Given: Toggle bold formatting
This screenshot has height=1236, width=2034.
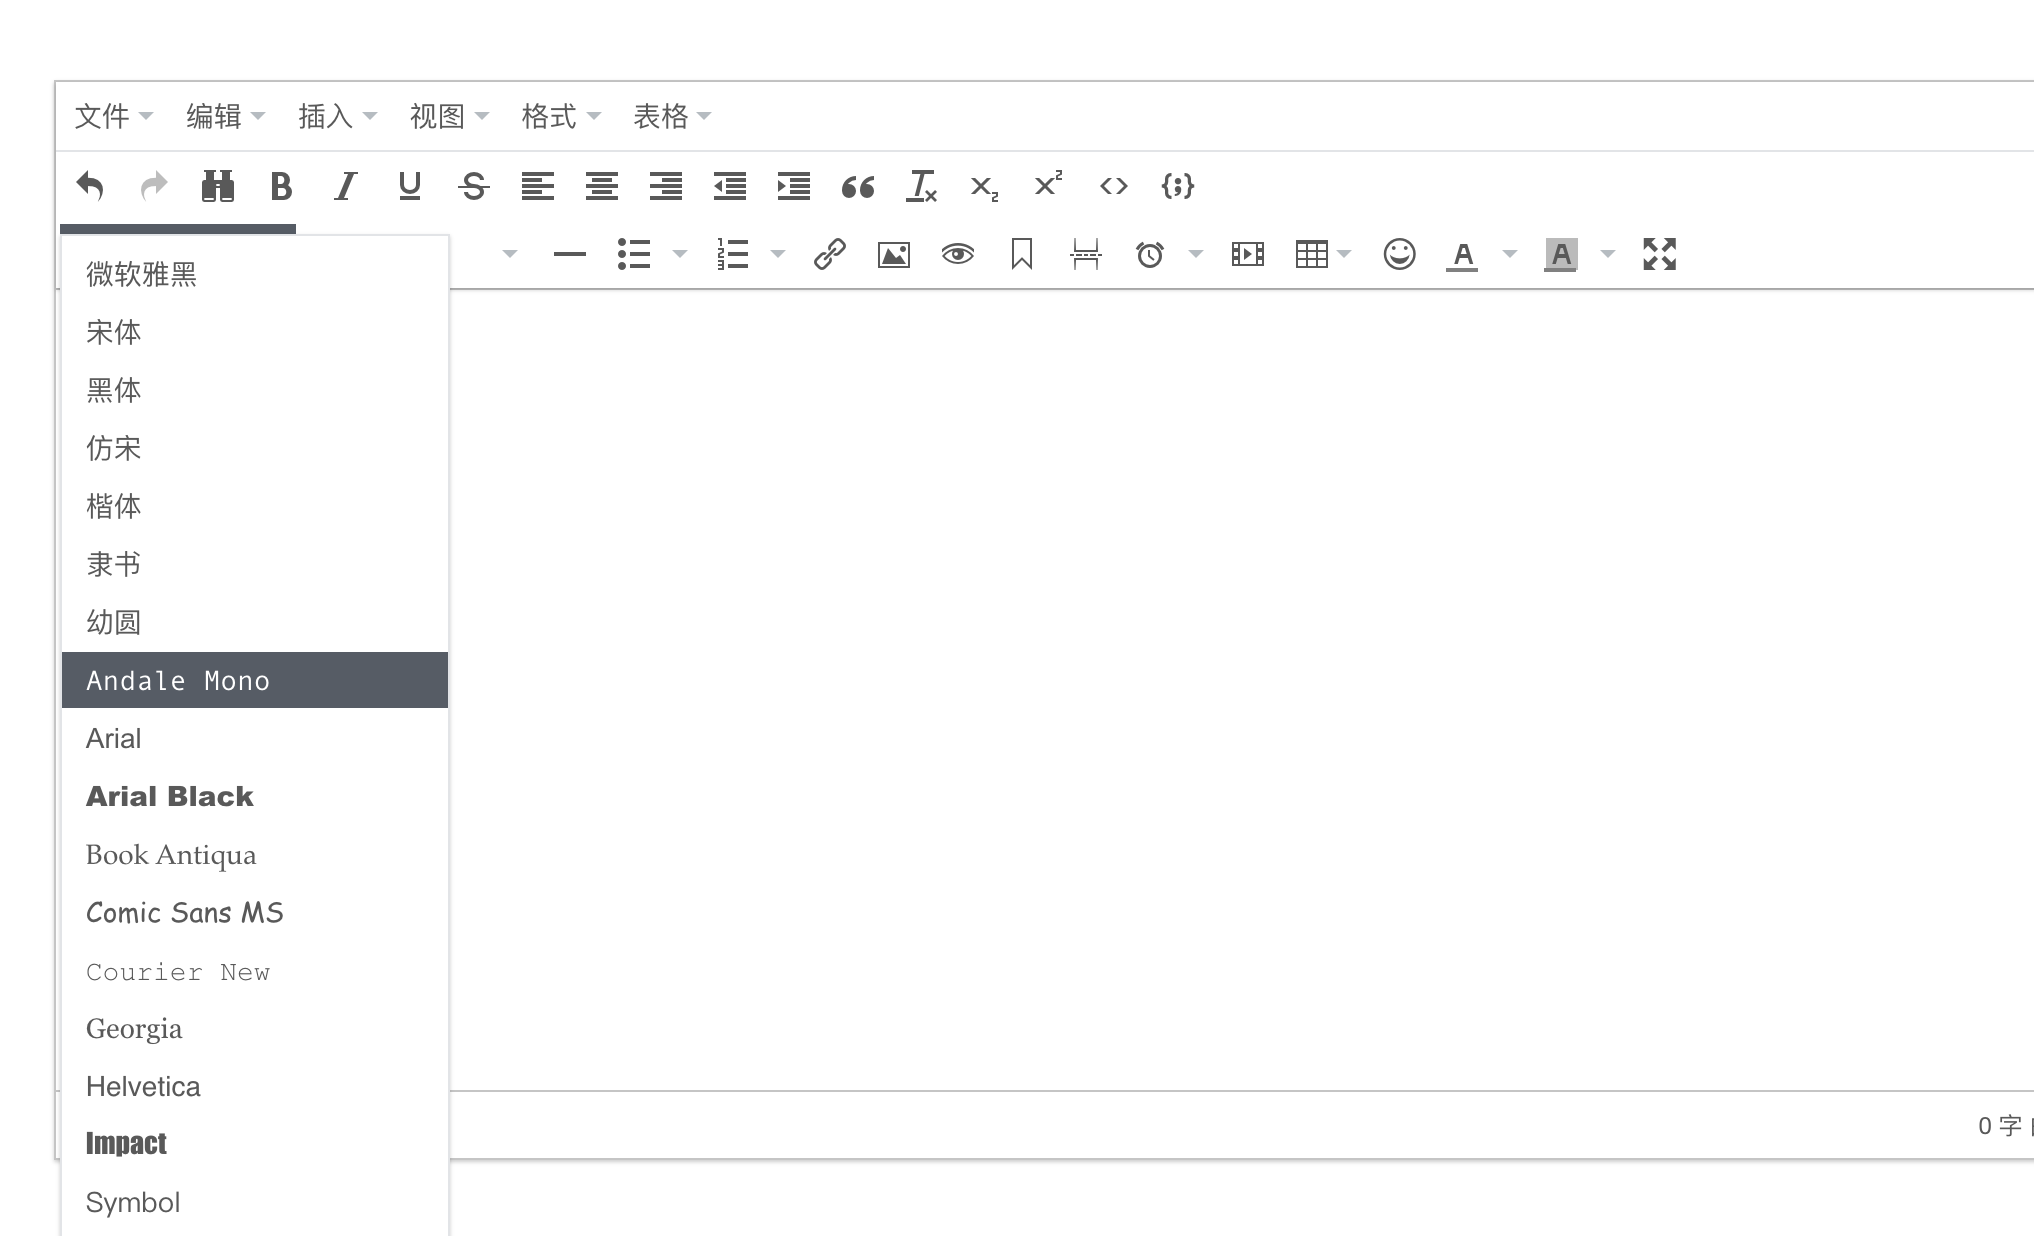Looking at the screenshot, I should click(x=281, y=186).
